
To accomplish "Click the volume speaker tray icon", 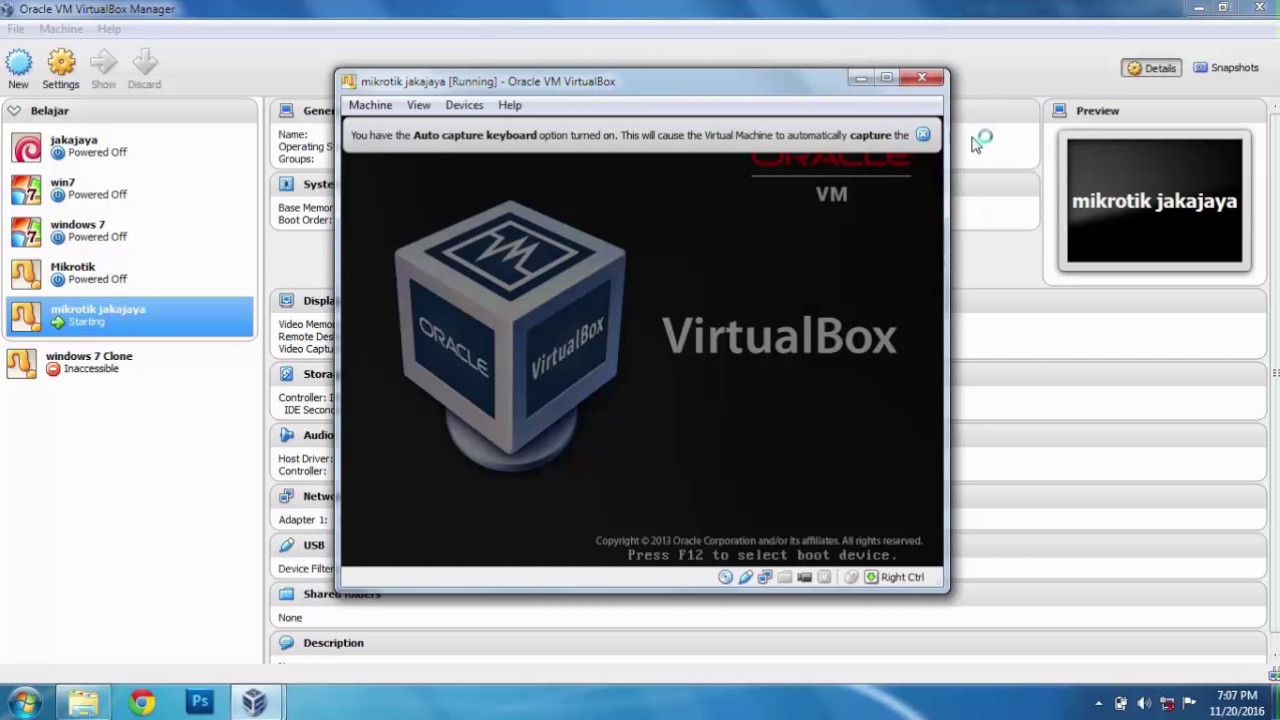I will click(x=1143, y=703).
